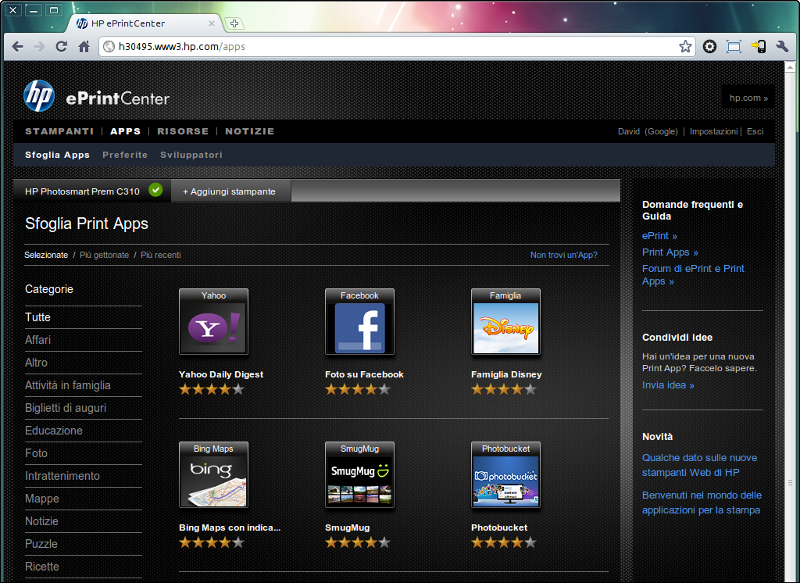
Task: Click the yellow arrow phone extension icon
Action: tap(758, 46)
